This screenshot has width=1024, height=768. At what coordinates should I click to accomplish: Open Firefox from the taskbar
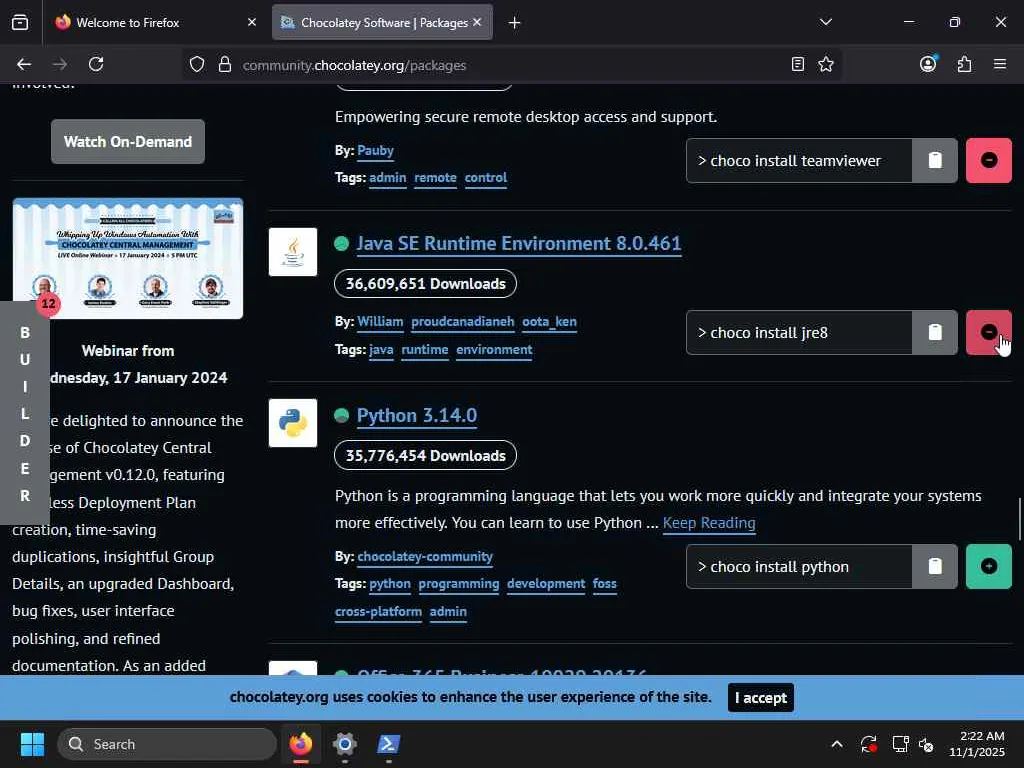(x=301, y=744)
